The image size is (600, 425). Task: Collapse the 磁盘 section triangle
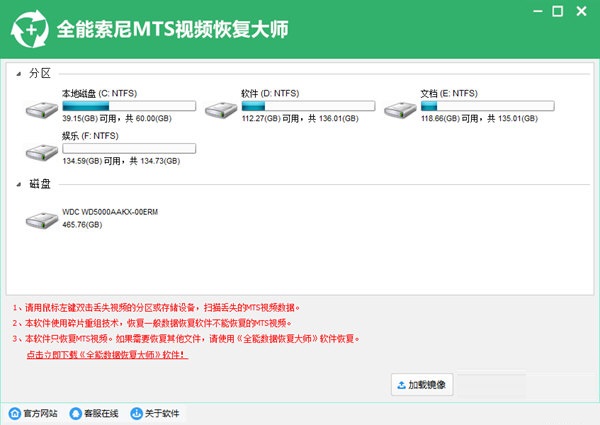coord(19,184)
